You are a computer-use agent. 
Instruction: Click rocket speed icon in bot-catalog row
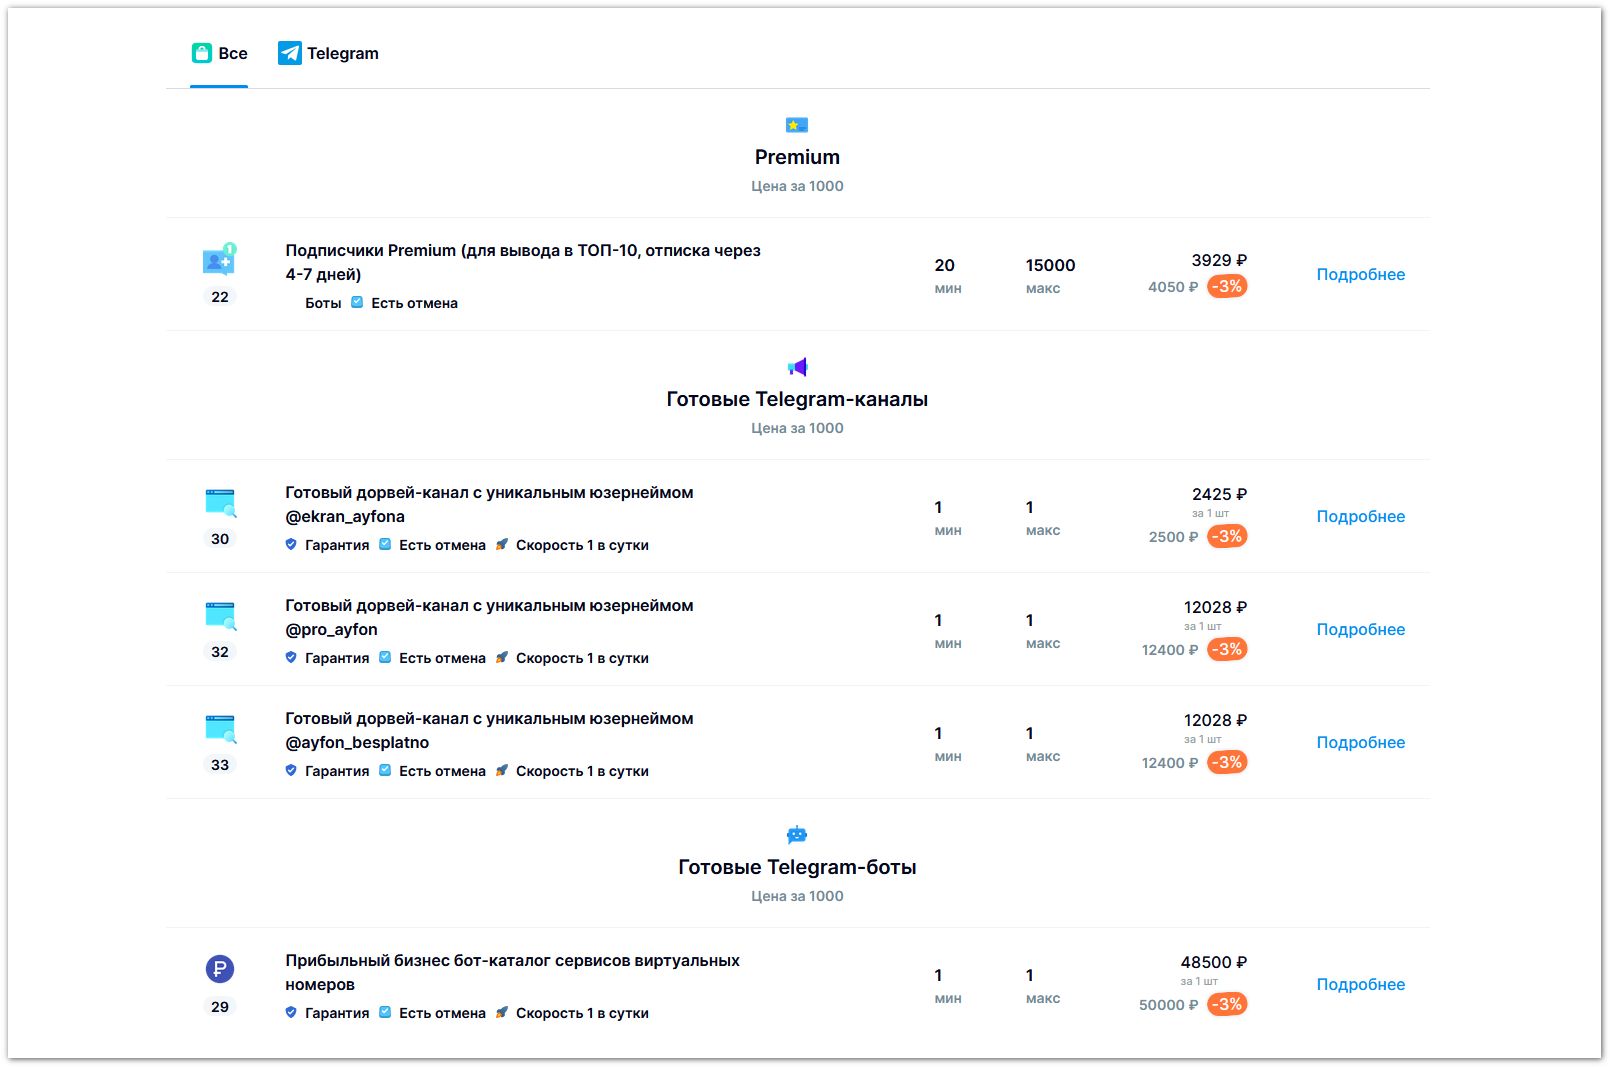502,1013
